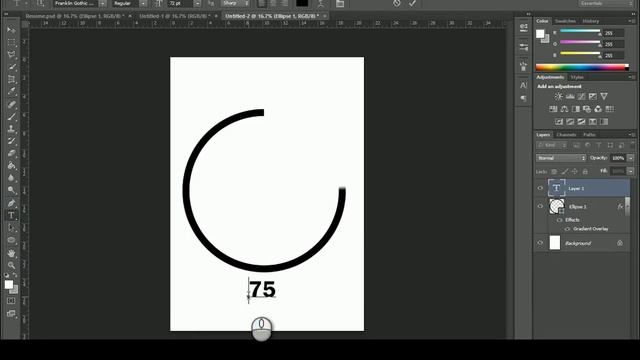Open the layer filter Kind dropdown

coord(552,145)
